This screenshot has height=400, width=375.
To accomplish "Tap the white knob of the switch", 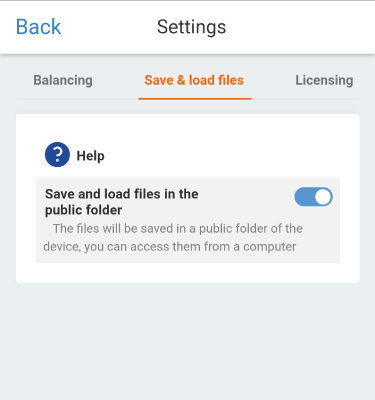I will pos(323,197).
